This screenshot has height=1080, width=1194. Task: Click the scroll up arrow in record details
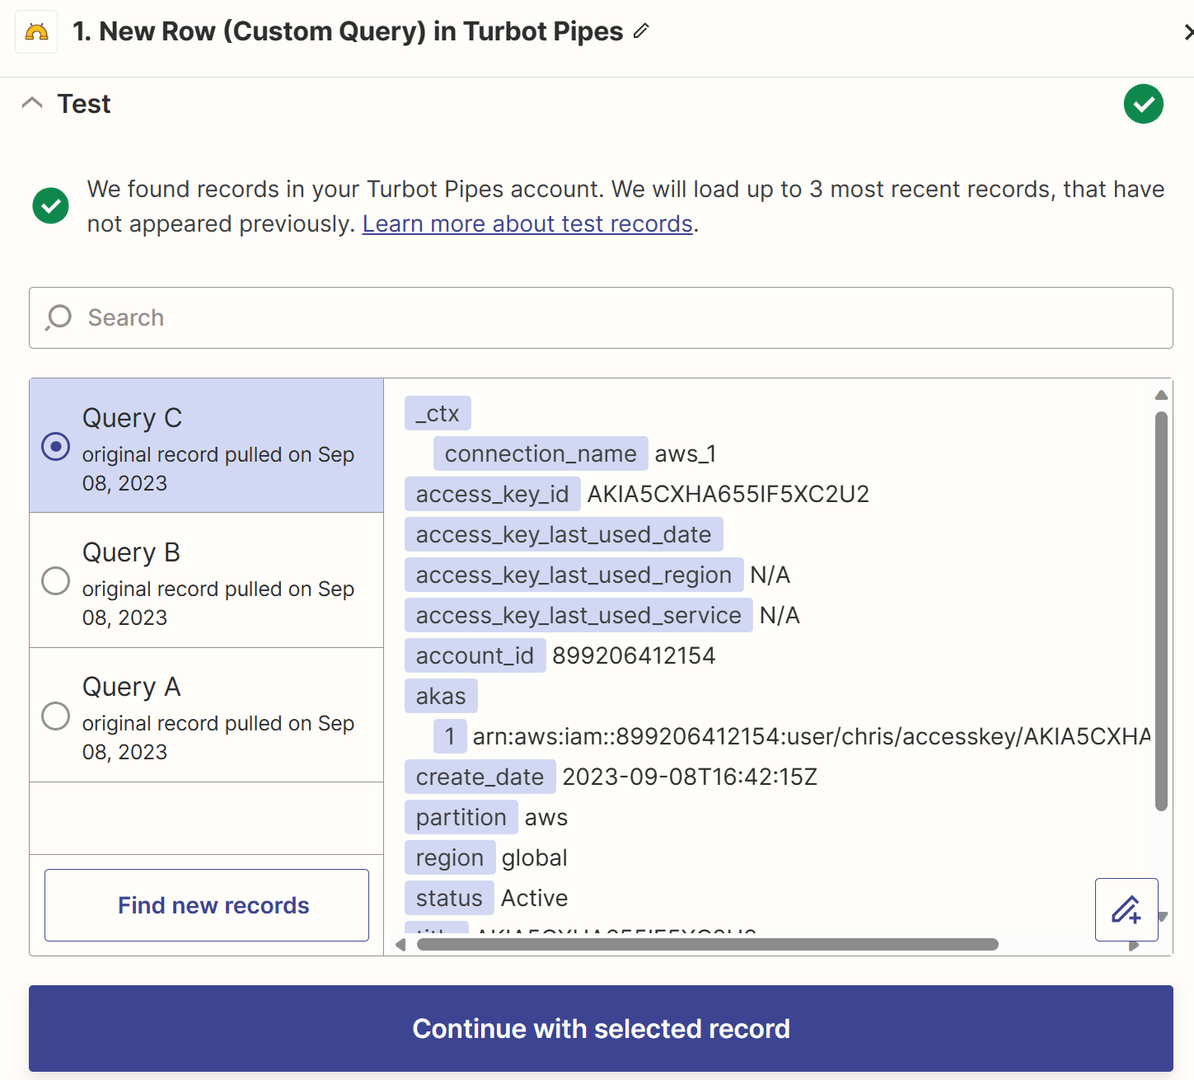point(1161,395)
